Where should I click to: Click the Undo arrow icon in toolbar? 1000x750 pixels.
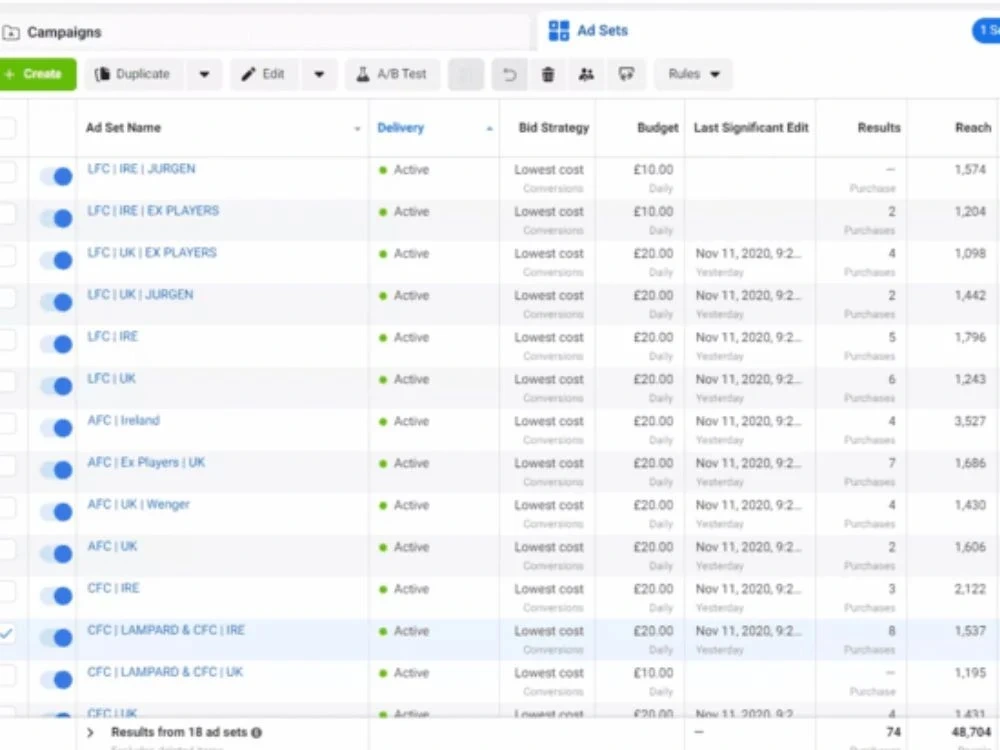[510, 75]
